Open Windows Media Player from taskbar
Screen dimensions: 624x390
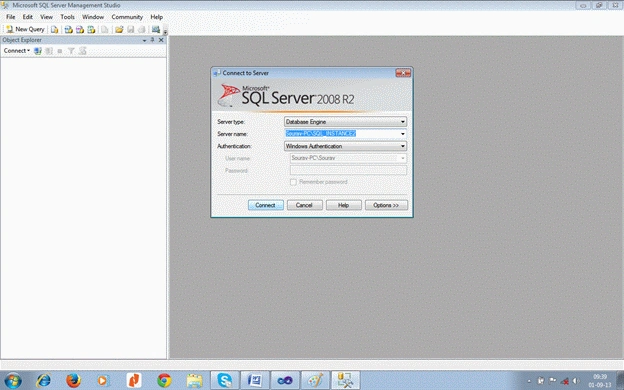(103, 380)
